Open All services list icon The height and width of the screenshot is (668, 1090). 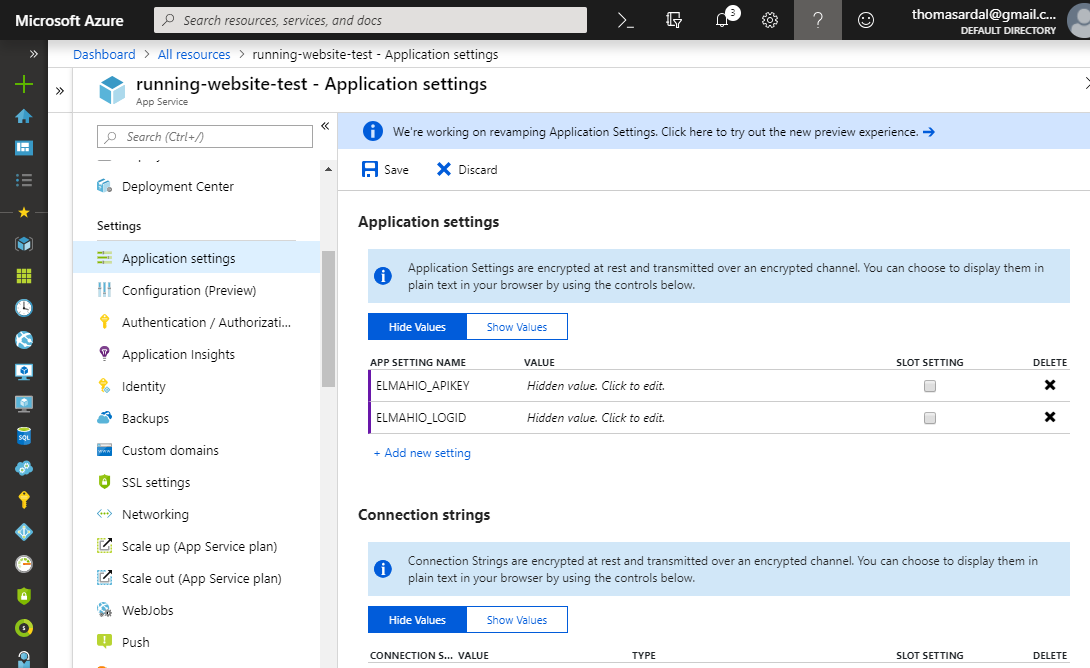click(x=24, y=180)
